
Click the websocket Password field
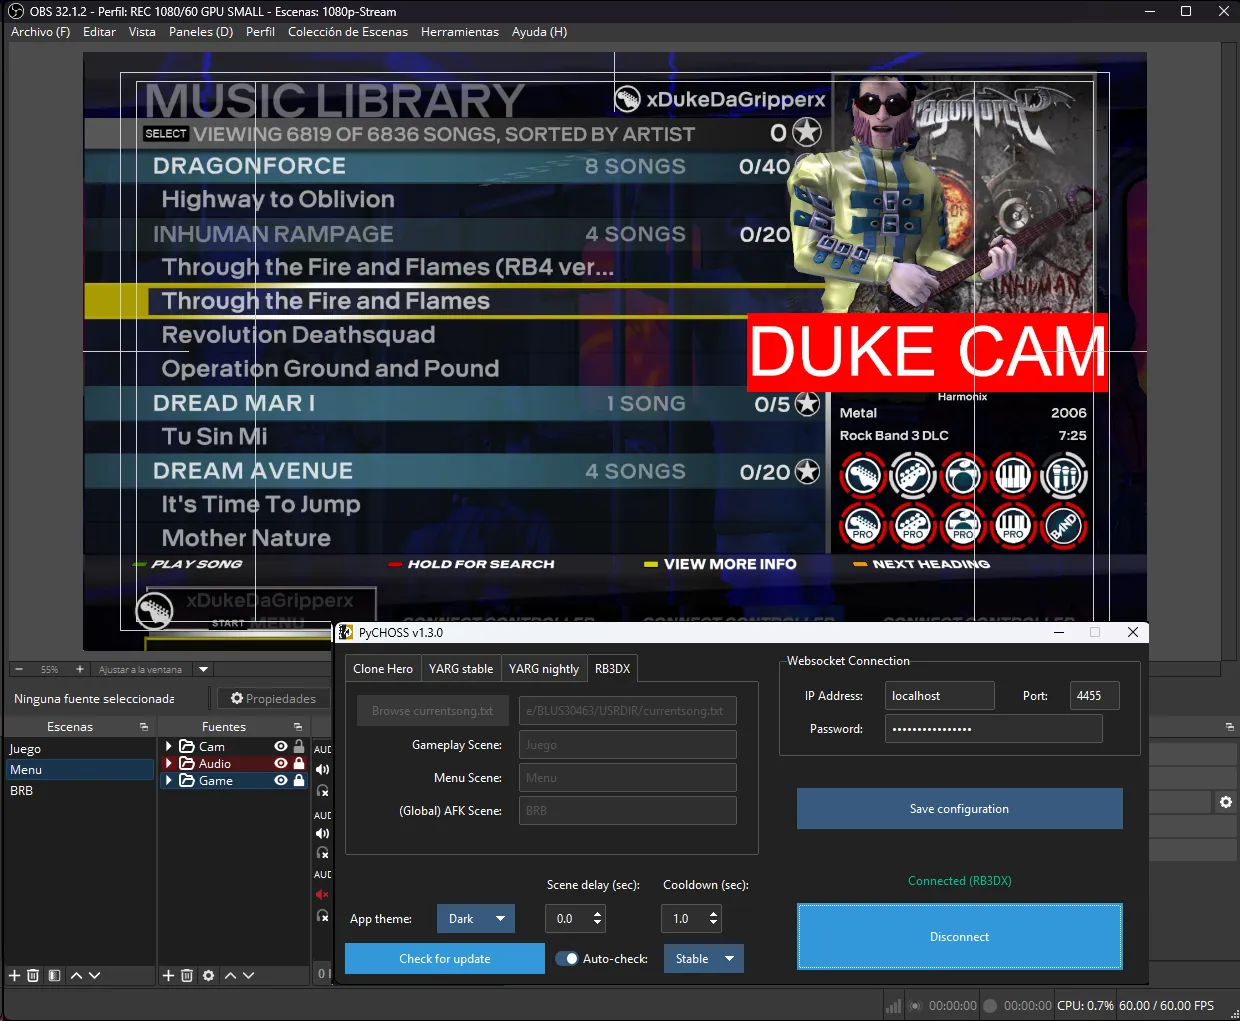point(994,729)
